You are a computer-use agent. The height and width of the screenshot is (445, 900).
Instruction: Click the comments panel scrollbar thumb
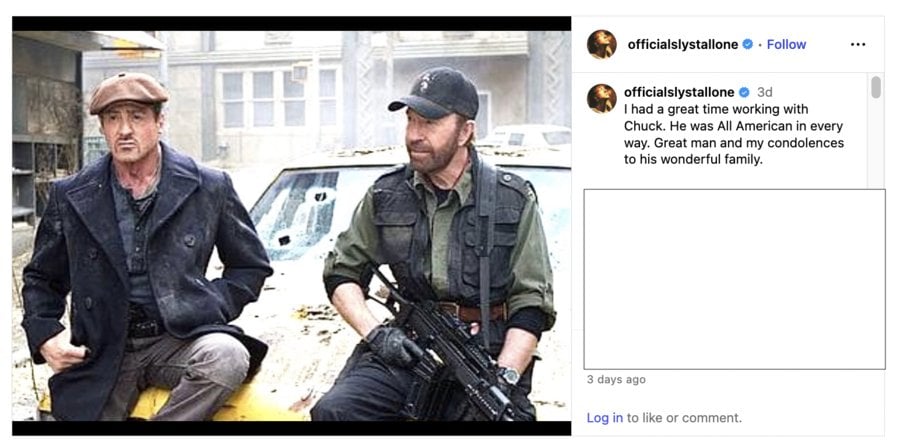876,88
